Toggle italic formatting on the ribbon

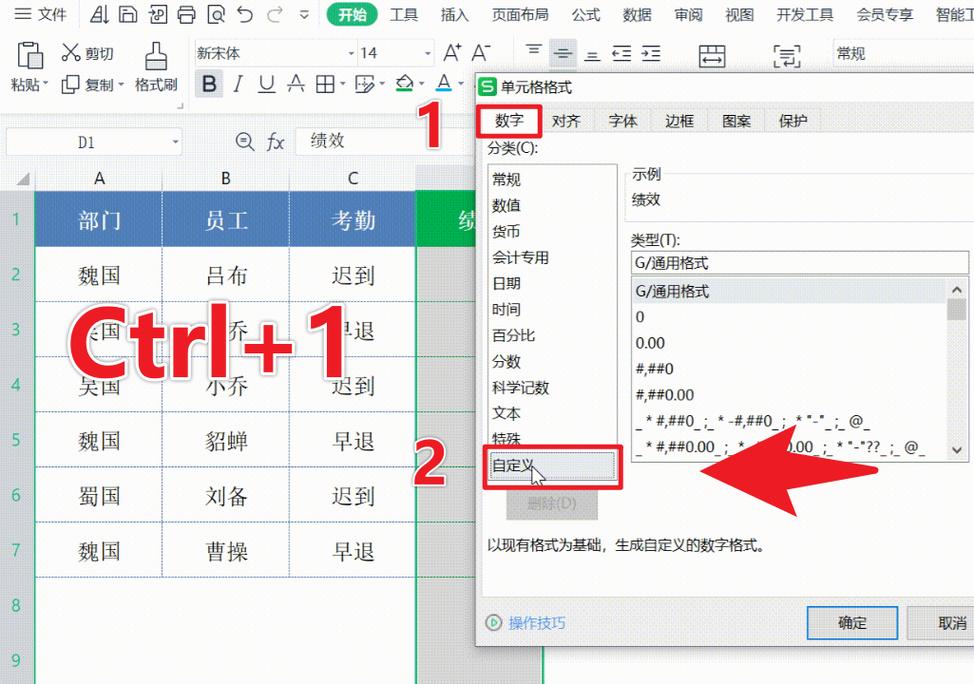[237, 84]
